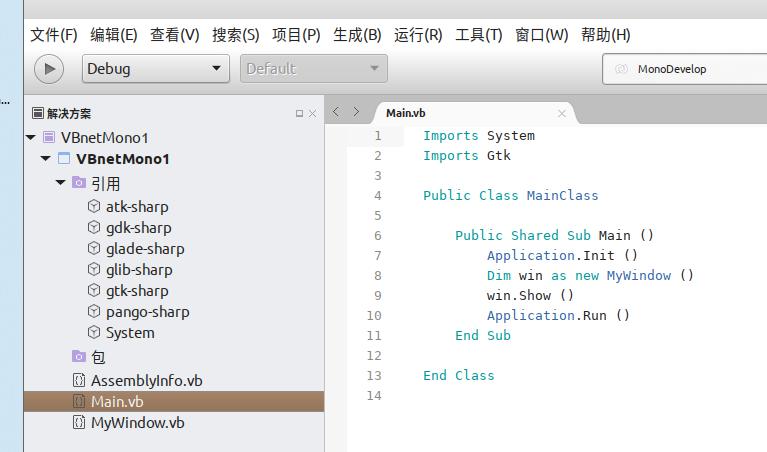Open the 窗口(W) menu

click(541, 35)
